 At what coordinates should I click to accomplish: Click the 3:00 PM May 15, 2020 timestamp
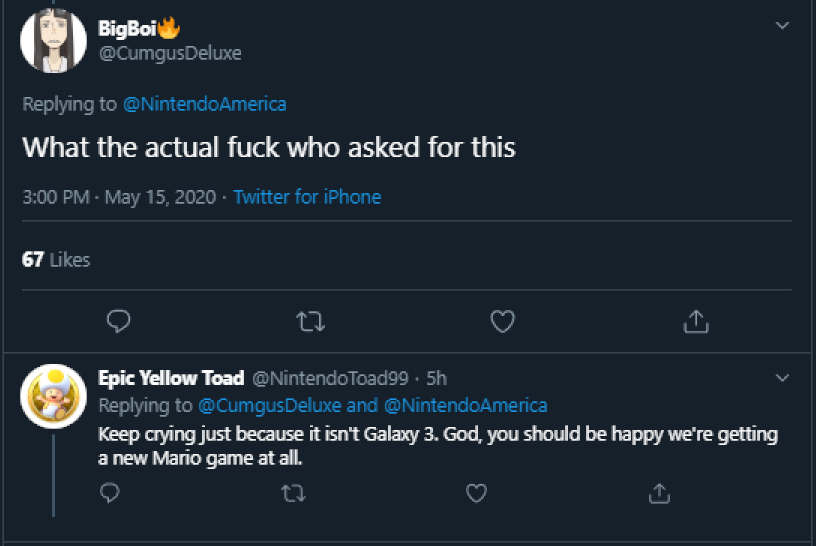[x=119, y=197]
